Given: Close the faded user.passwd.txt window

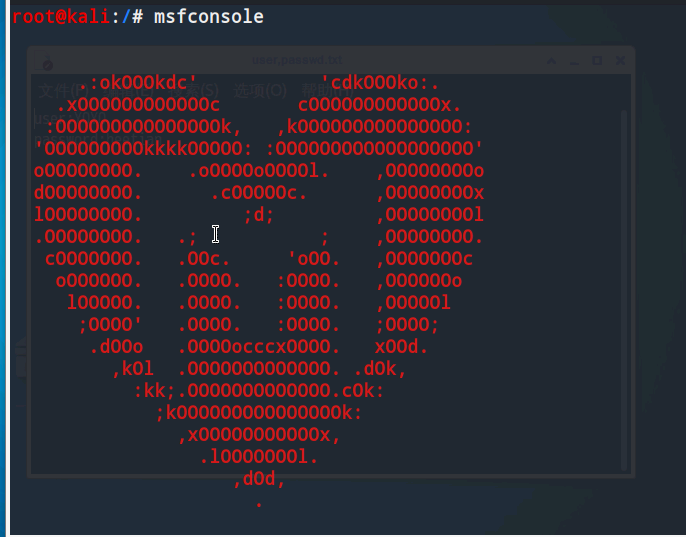Looking at the screenshot, I should tap(620, 61).
